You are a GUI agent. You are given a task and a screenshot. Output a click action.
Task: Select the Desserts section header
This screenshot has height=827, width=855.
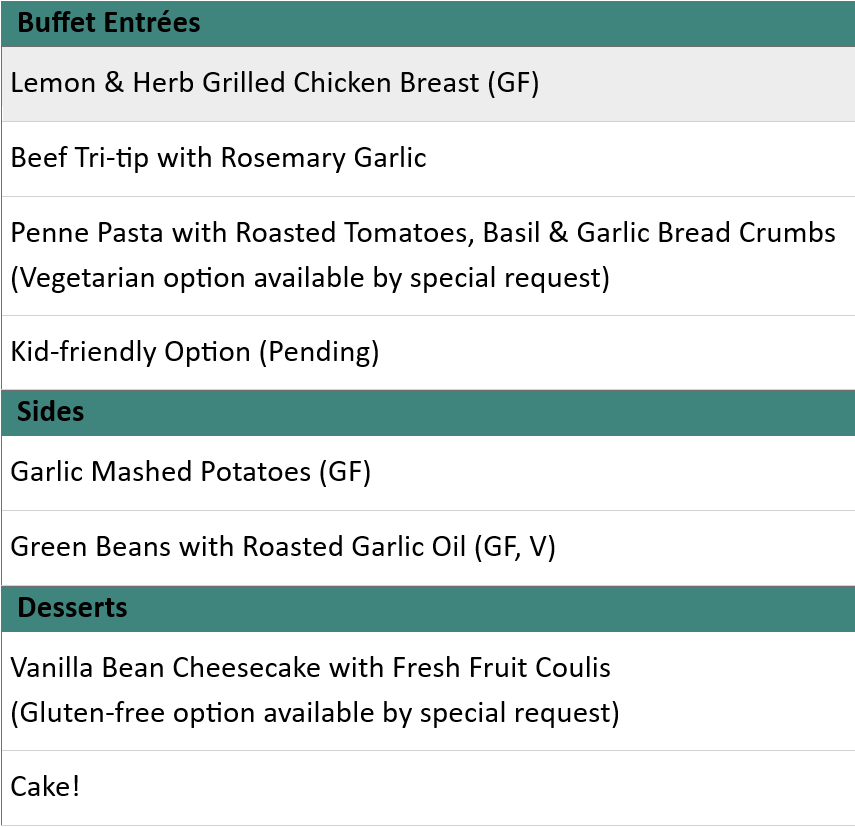[x=428, y=609]
